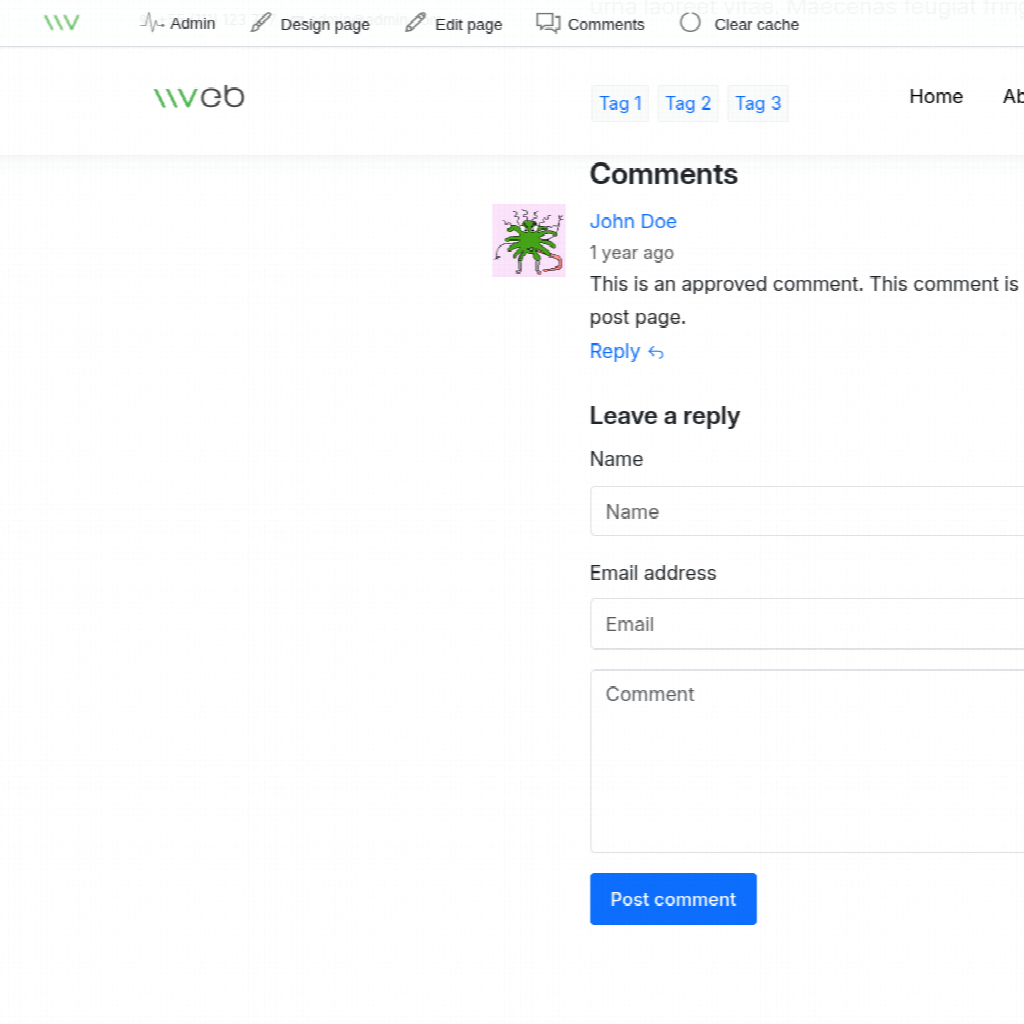This screenshot has width=1024, height=1024.
Task: Click the Clear cache circle icon
Action: (690, 23)
